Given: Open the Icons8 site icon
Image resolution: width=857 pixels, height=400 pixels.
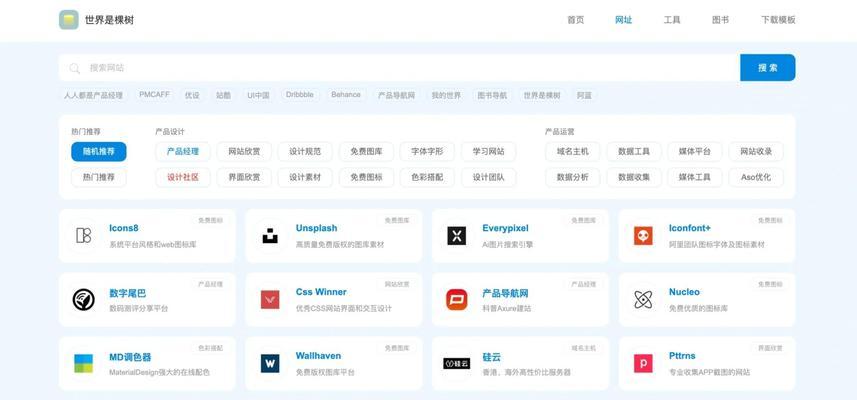Looking at the screenshot, I should (84, 236).
